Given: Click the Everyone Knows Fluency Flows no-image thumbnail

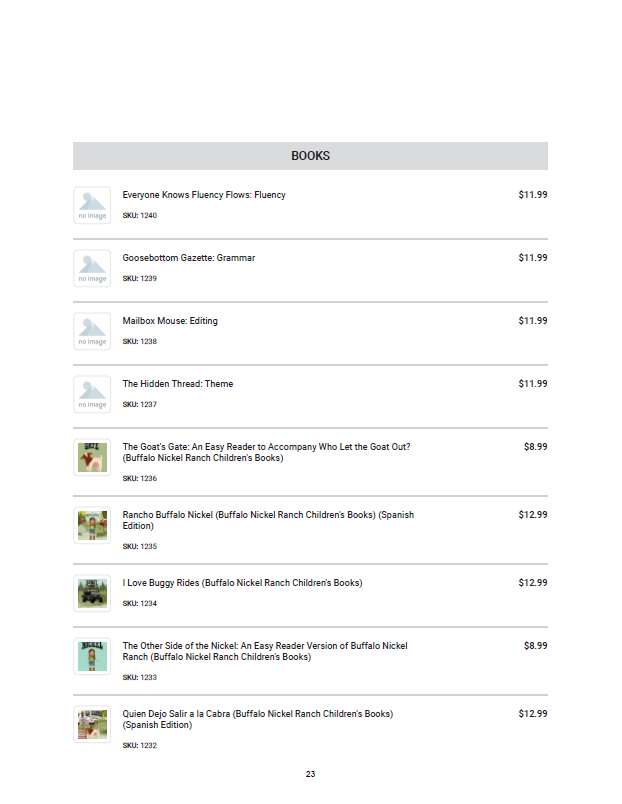Looking at the screenshot, I should coord(92,205).
